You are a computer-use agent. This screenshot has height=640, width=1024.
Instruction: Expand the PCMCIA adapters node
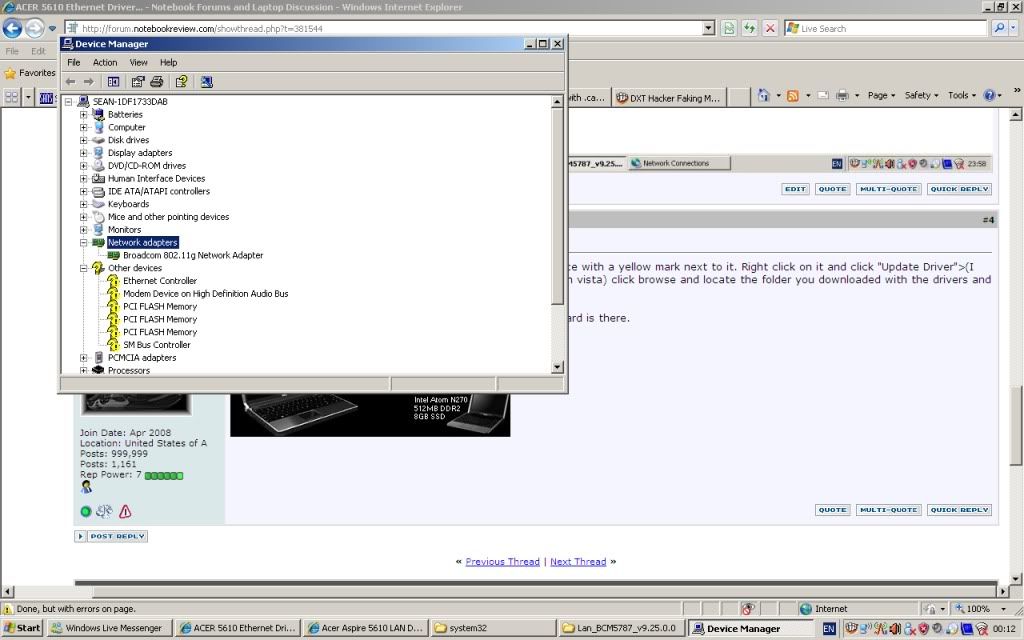(x=84, y=357)
